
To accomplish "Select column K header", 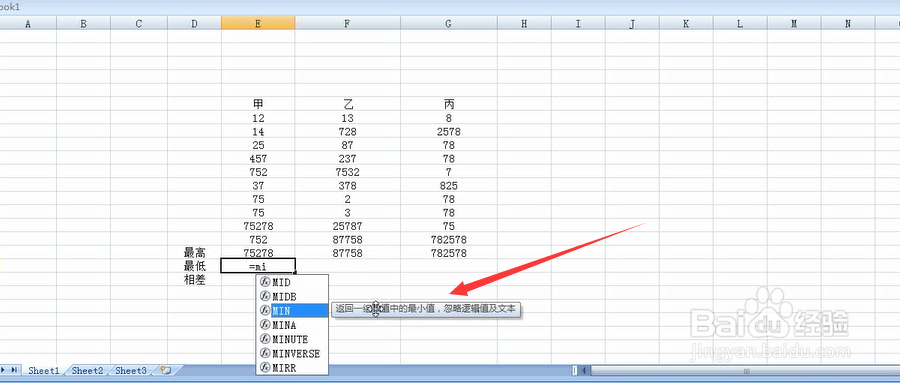I will pyautogui.click(x=686, y=24).
